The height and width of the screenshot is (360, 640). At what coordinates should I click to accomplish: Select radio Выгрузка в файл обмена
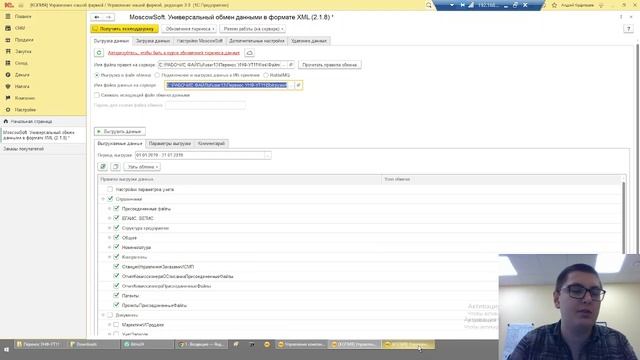97,75
